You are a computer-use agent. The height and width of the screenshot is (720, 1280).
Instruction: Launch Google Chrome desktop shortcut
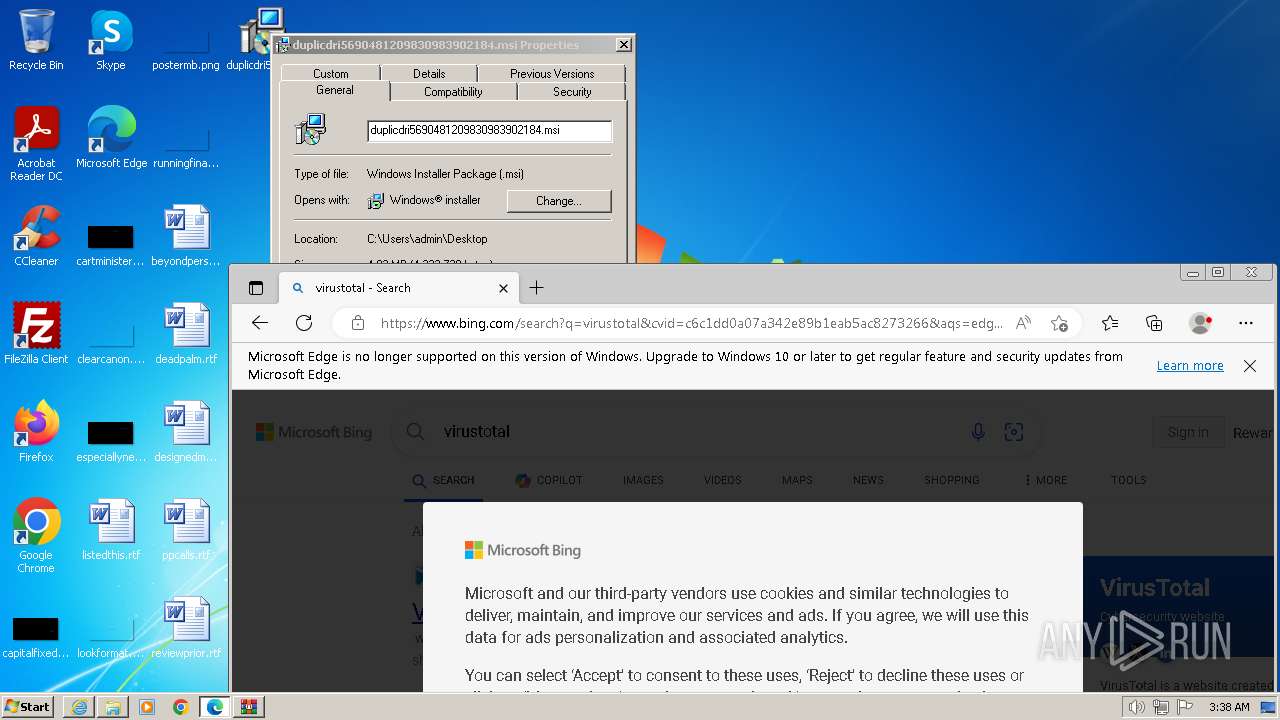(x=36, y=536)
